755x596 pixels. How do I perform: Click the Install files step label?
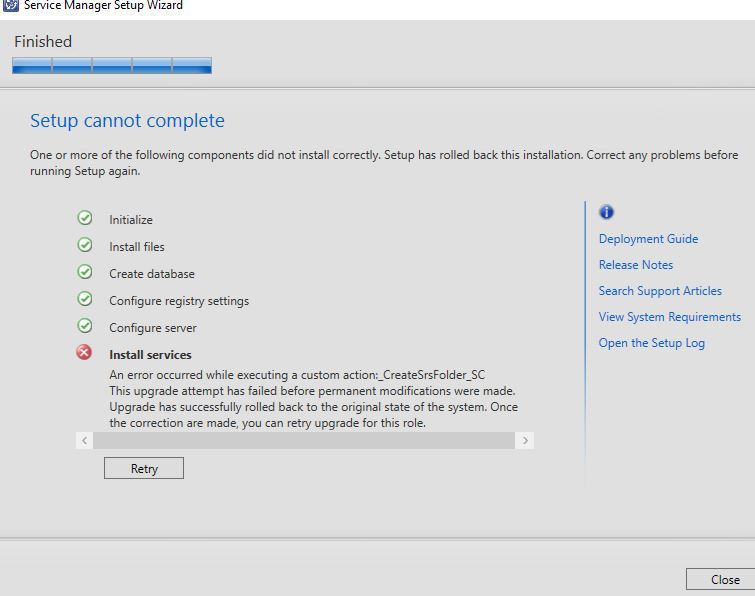[137, 247]
